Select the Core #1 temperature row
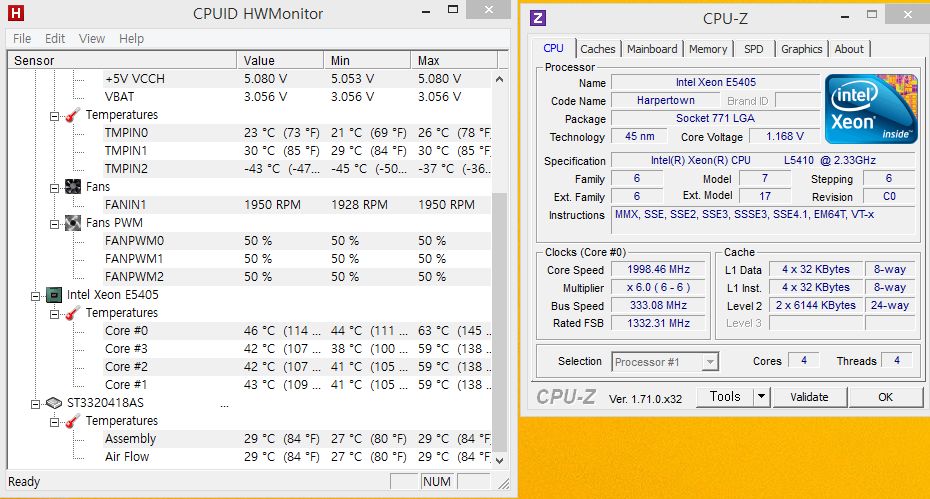Image resolution: width=930 pixels, height=499 pixels. pyautogui.click(x=297, y=384)
